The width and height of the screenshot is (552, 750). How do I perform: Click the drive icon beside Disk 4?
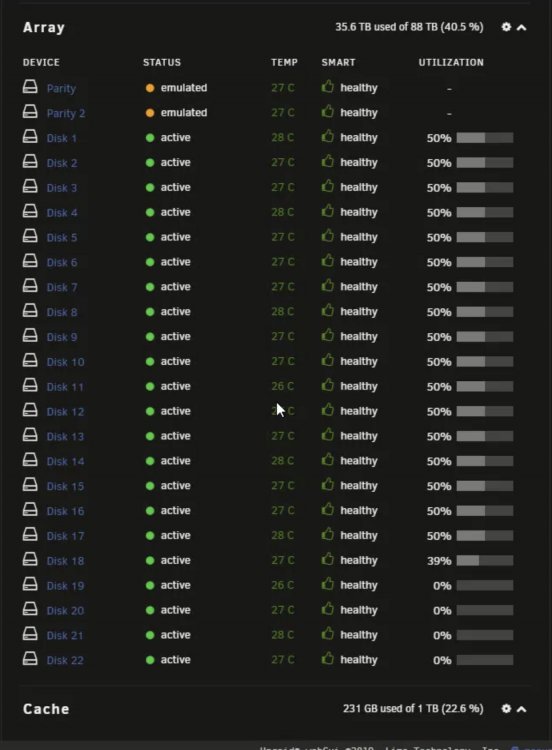(30, 211)
